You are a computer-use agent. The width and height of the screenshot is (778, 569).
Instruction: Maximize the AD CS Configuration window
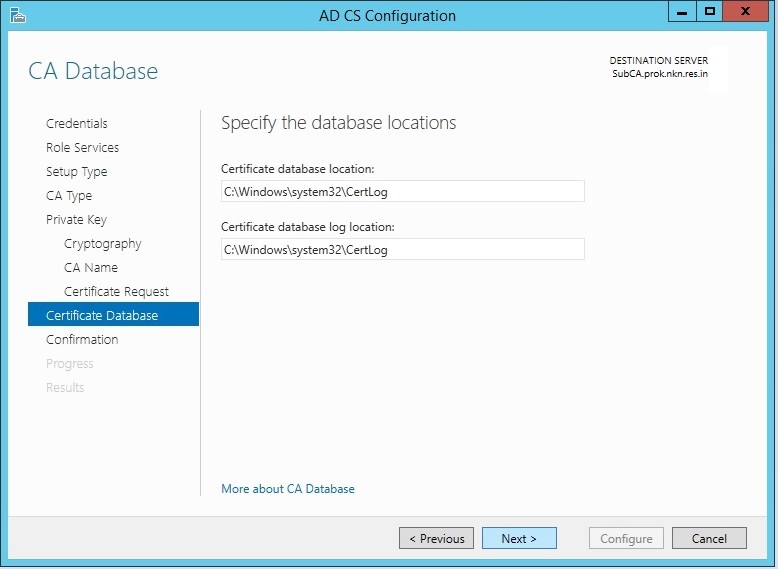[x=710, y=11]
